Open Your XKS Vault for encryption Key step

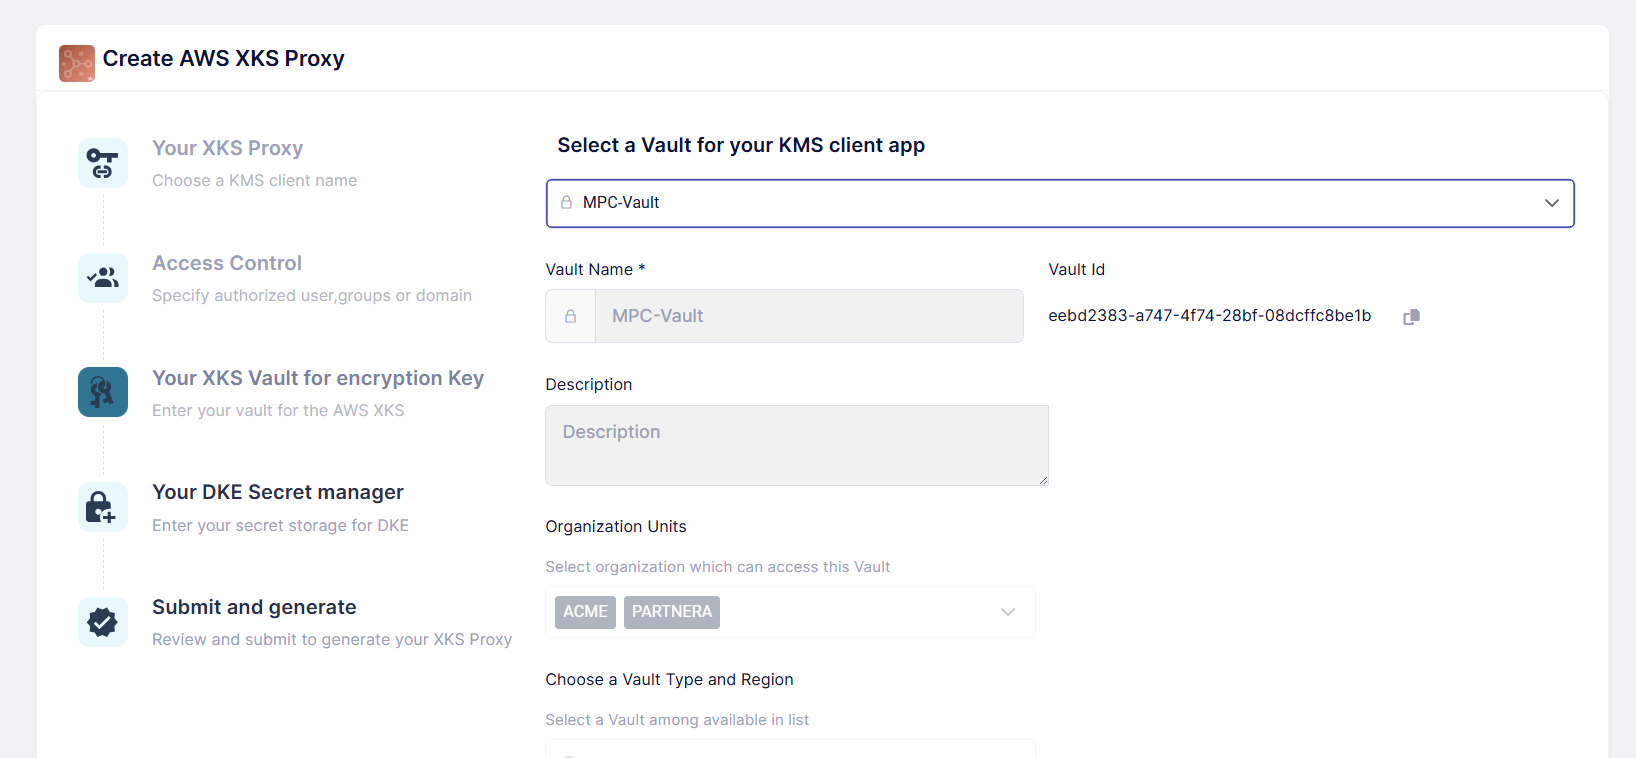pyautogui.click(x=318, y=378)
